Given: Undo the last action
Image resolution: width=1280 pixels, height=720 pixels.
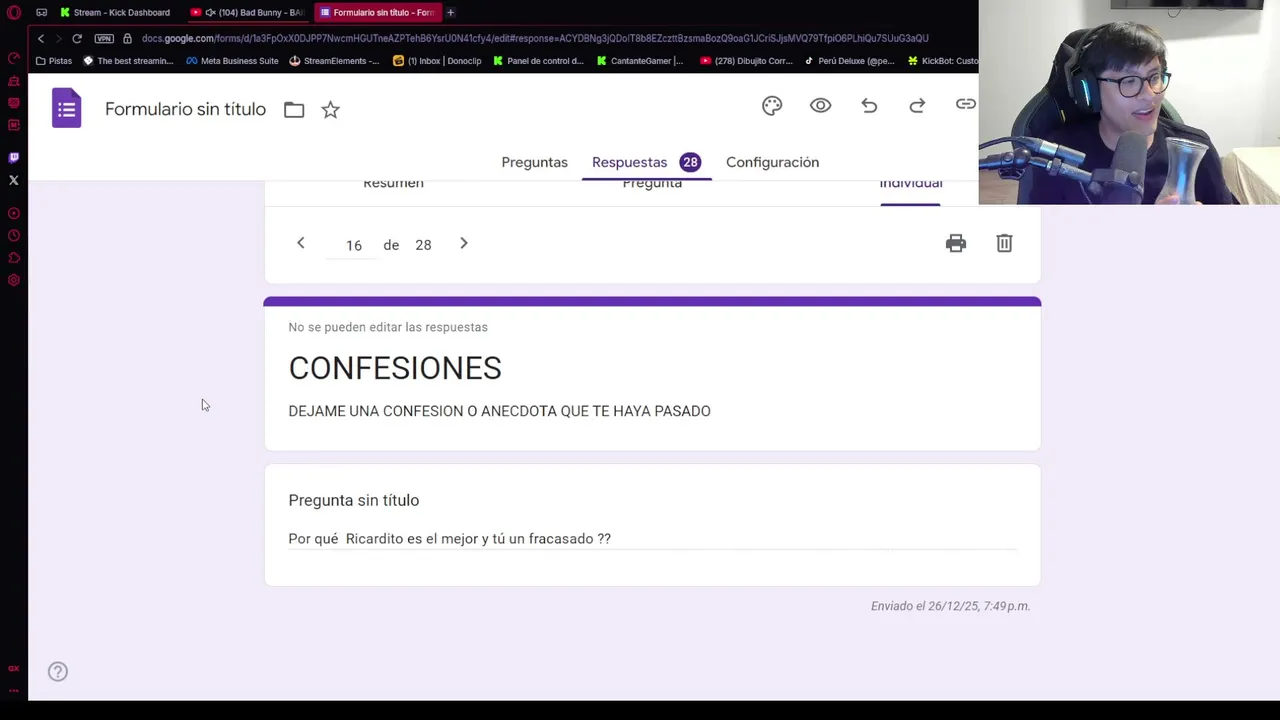Looking at the screenshot, I should 869,105.
